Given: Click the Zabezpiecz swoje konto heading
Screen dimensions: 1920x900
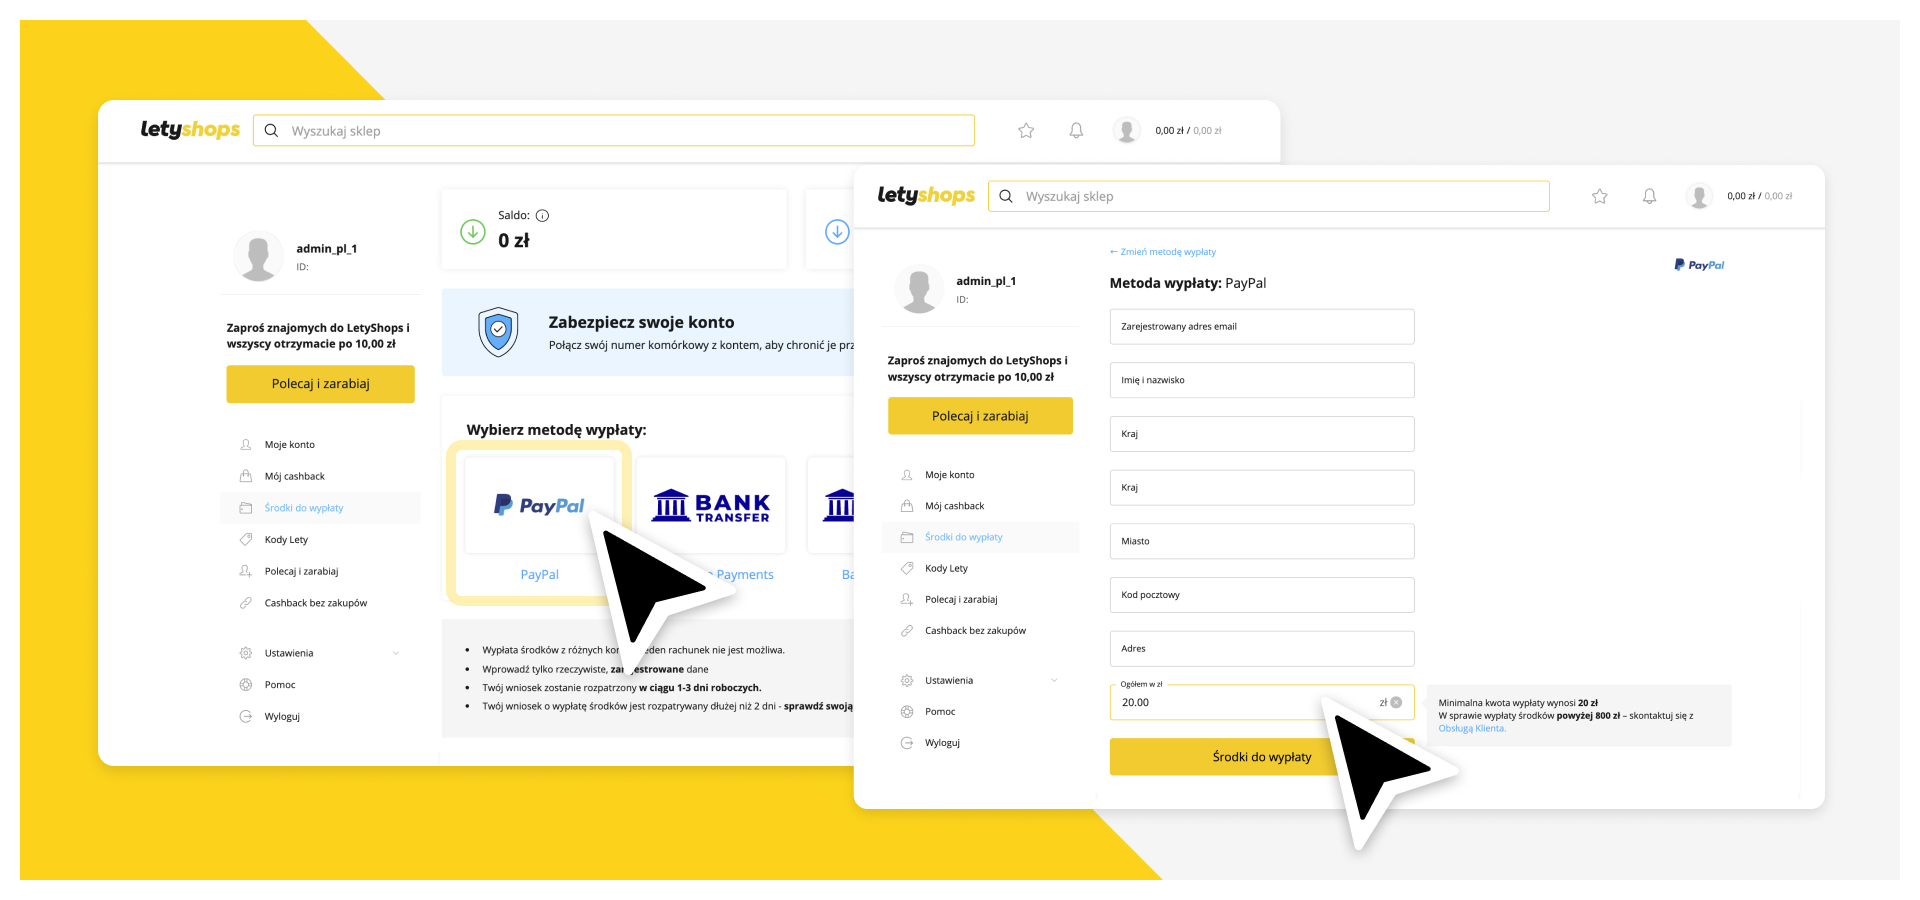Looking at the screenshot, I should 641,322.
